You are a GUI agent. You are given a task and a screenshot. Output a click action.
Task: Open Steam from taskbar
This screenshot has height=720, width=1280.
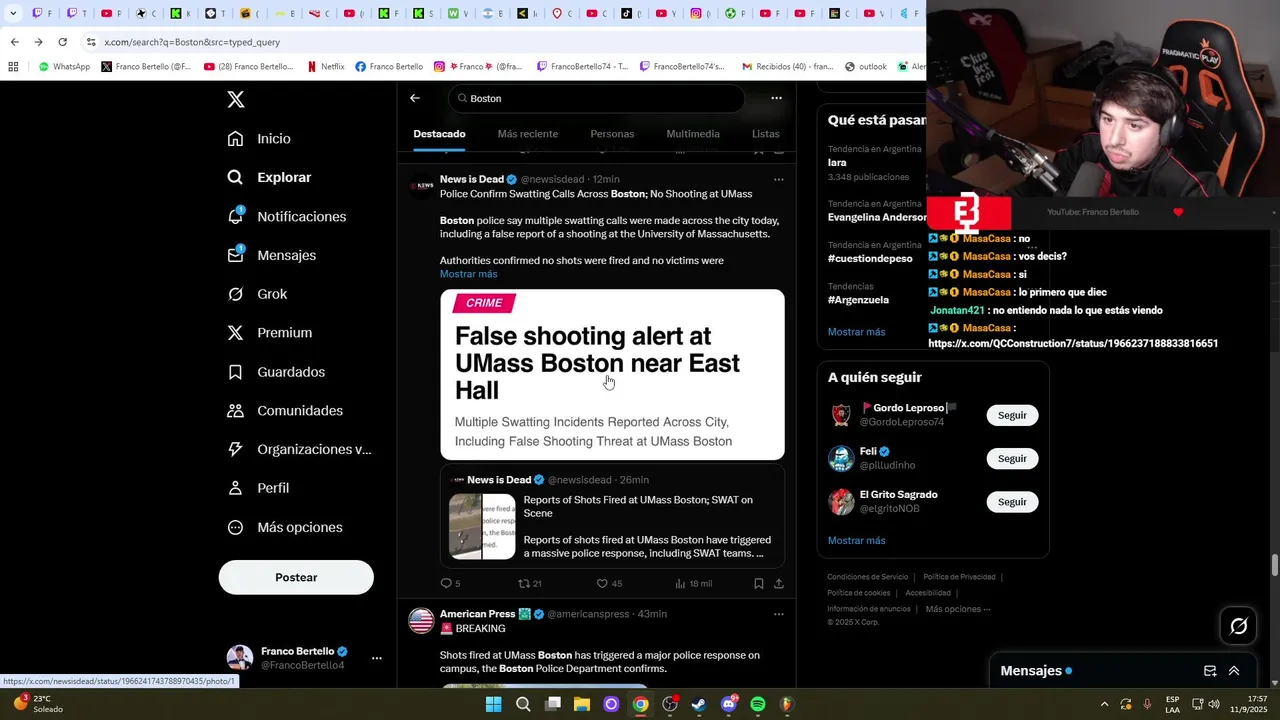pyautogui.click(x=699, y=704)
